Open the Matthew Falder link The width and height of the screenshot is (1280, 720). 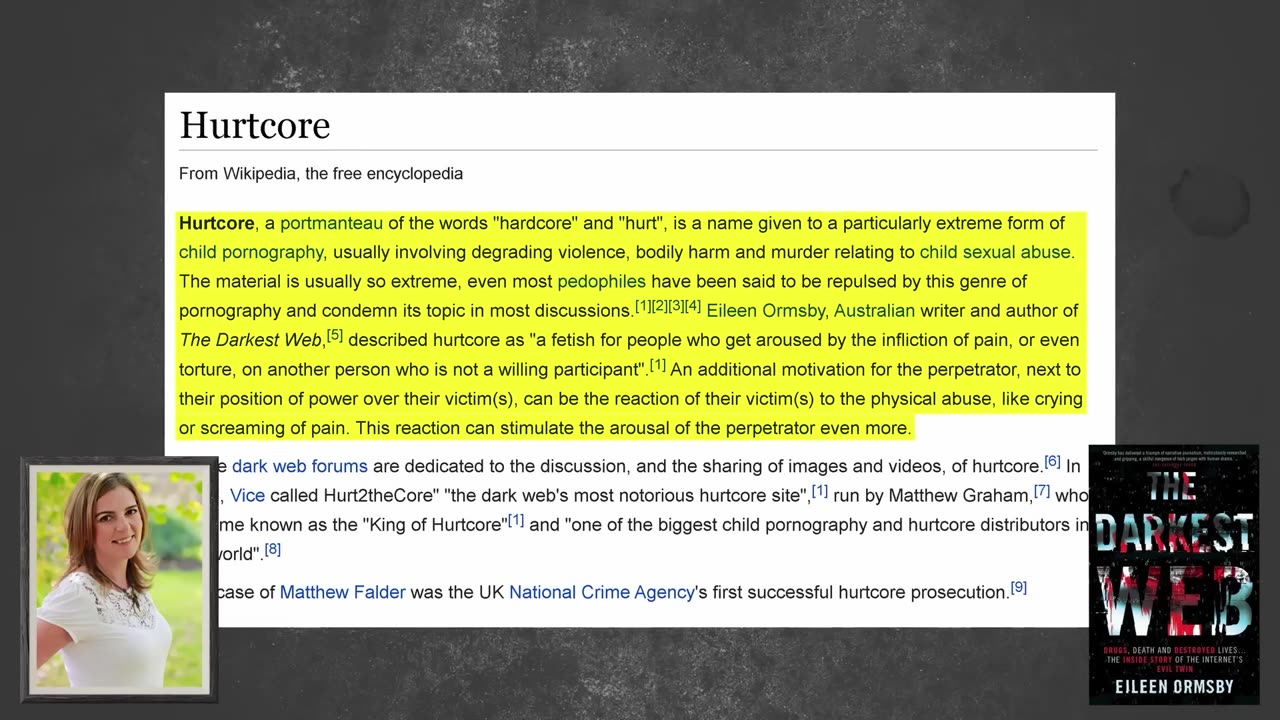(x=342, y=592)
